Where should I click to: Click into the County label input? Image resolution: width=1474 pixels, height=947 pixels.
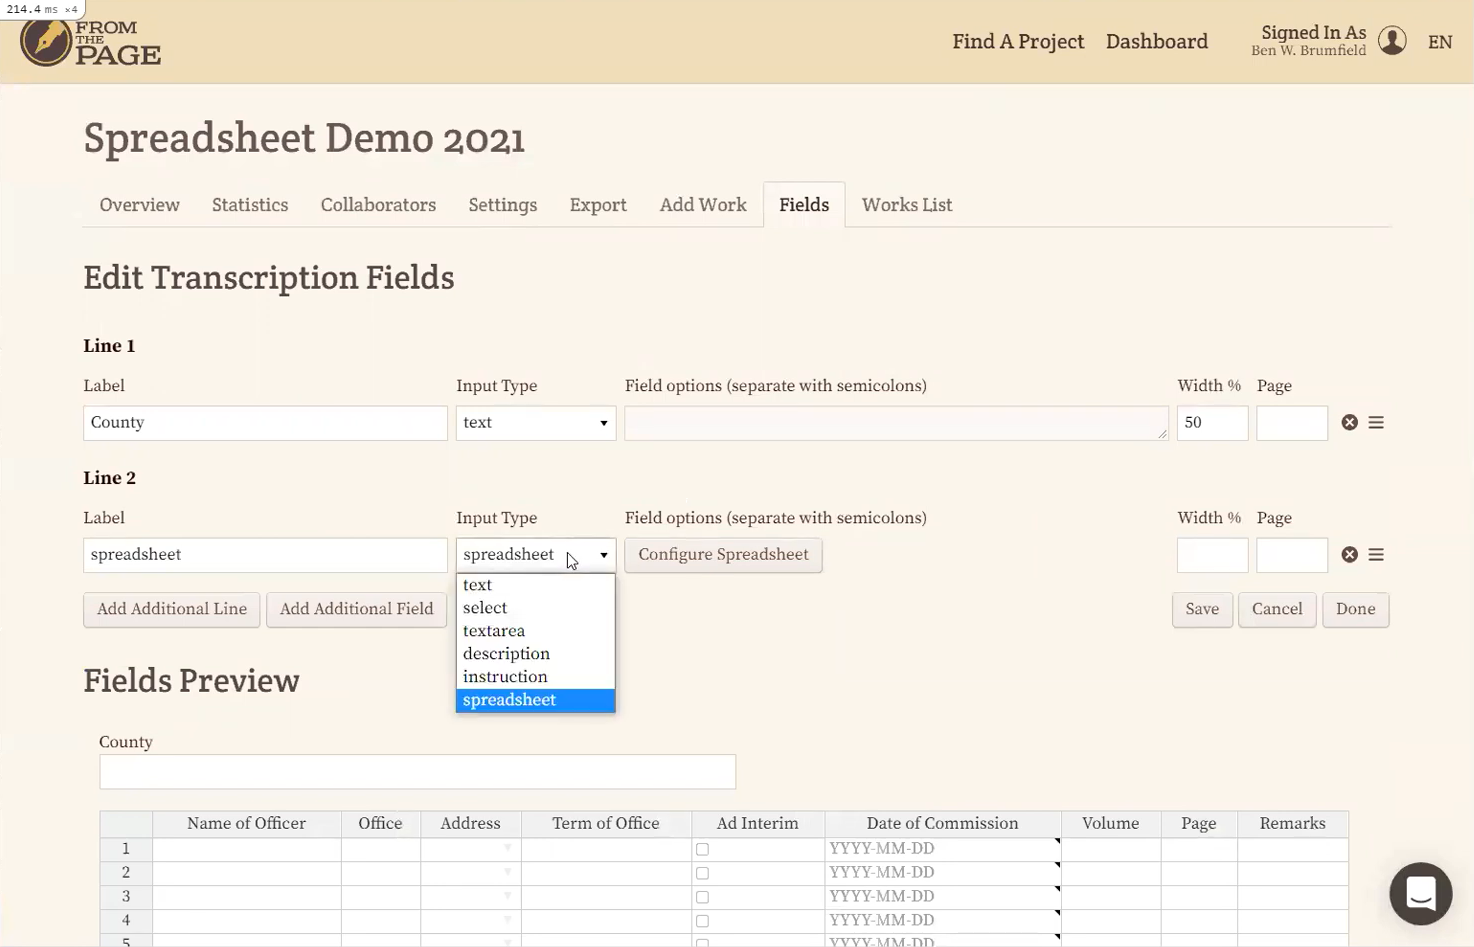[x=265, y=423]
